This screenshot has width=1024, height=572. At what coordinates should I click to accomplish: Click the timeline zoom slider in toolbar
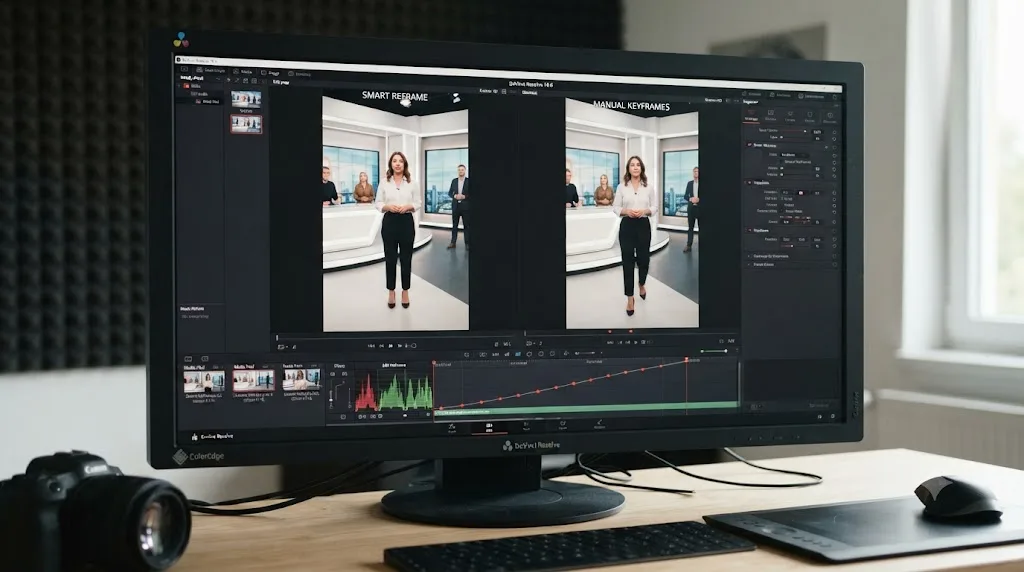coord(586,354)
